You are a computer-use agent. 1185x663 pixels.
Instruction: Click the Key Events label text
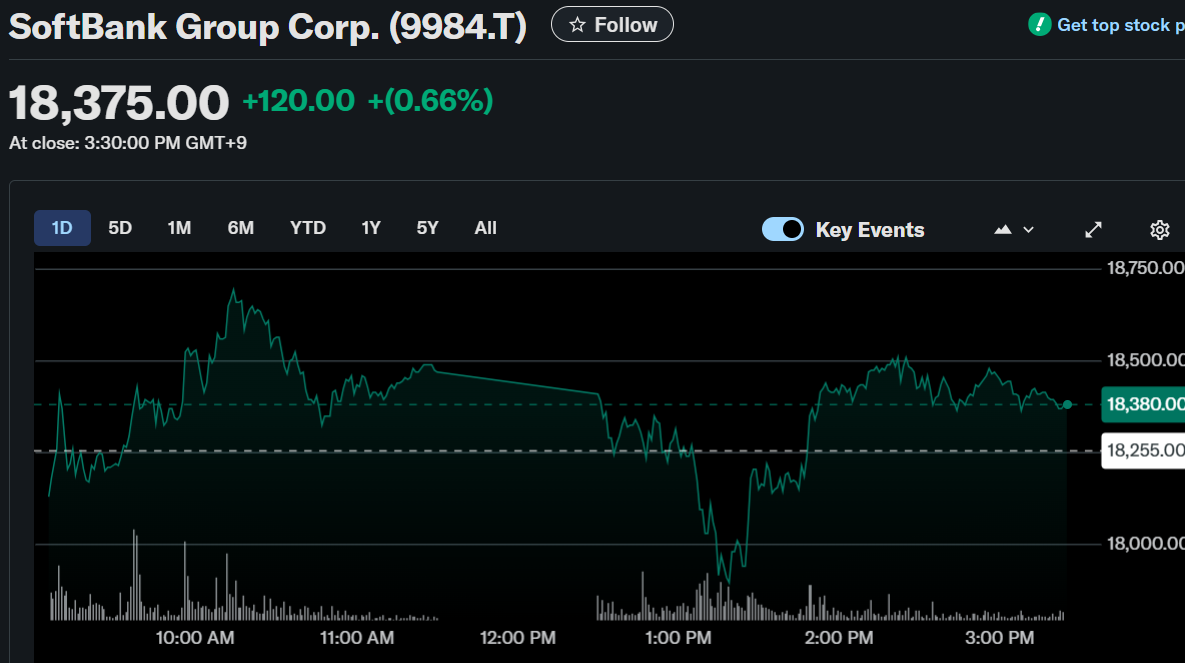870,230
